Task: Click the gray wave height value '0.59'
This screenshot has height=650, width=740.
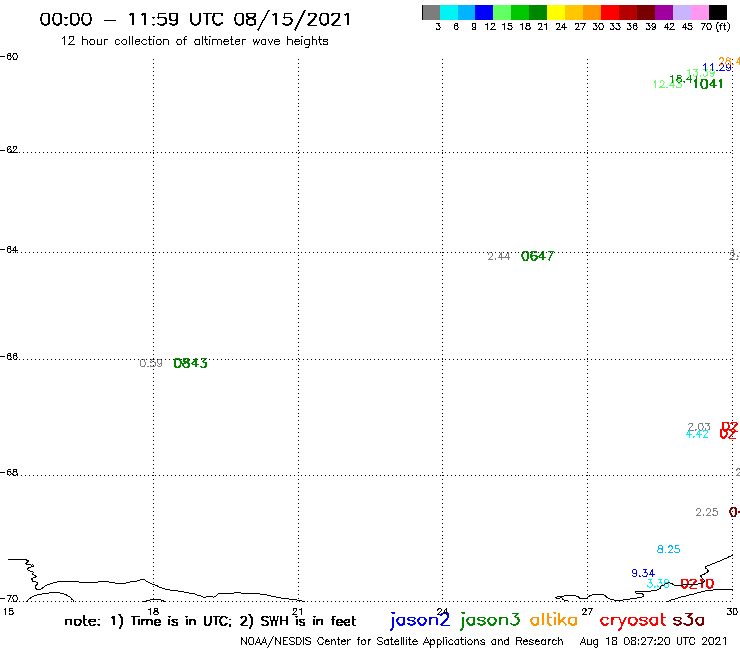Action: point(151,363)
